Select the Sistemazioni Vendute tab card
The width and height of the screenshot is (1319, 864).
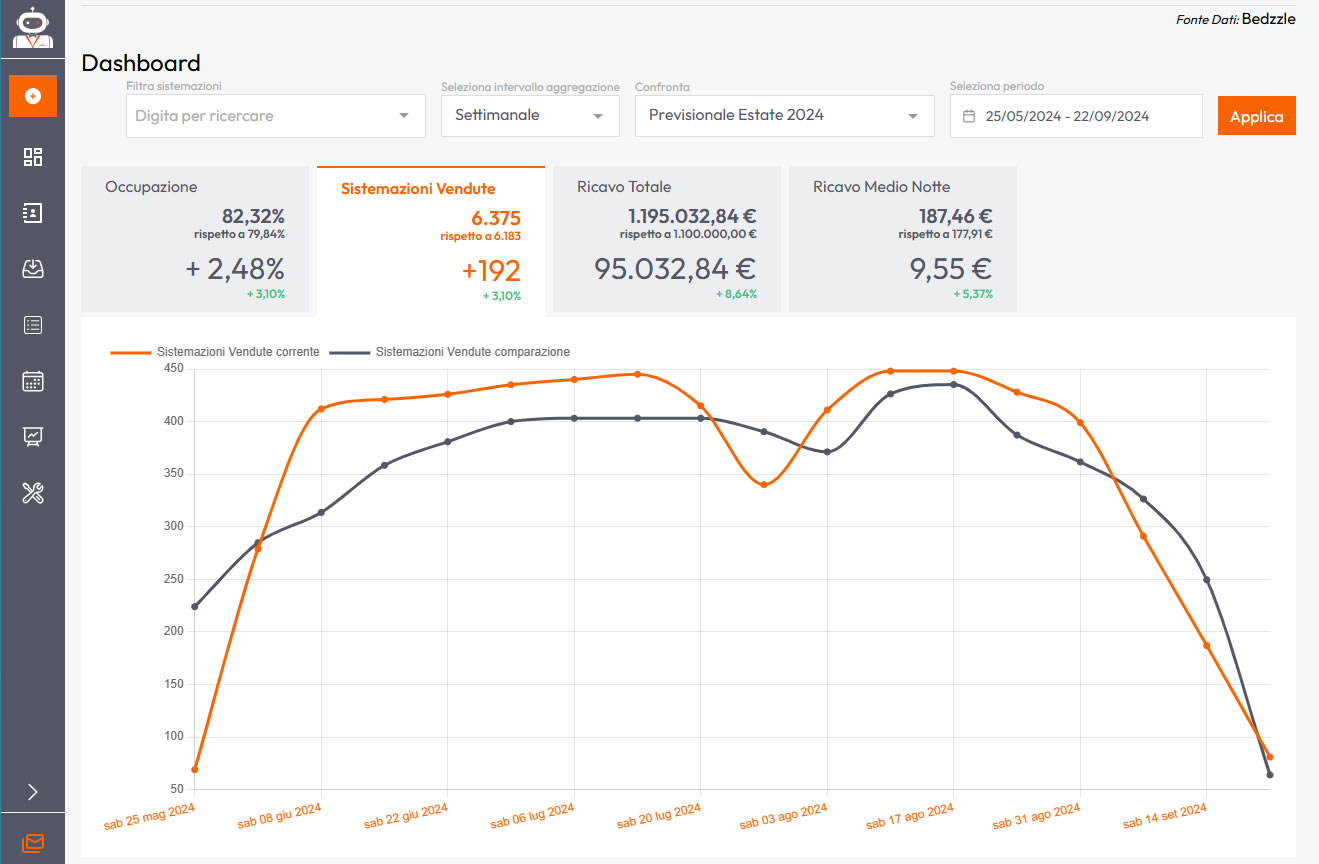pos(431,241)
